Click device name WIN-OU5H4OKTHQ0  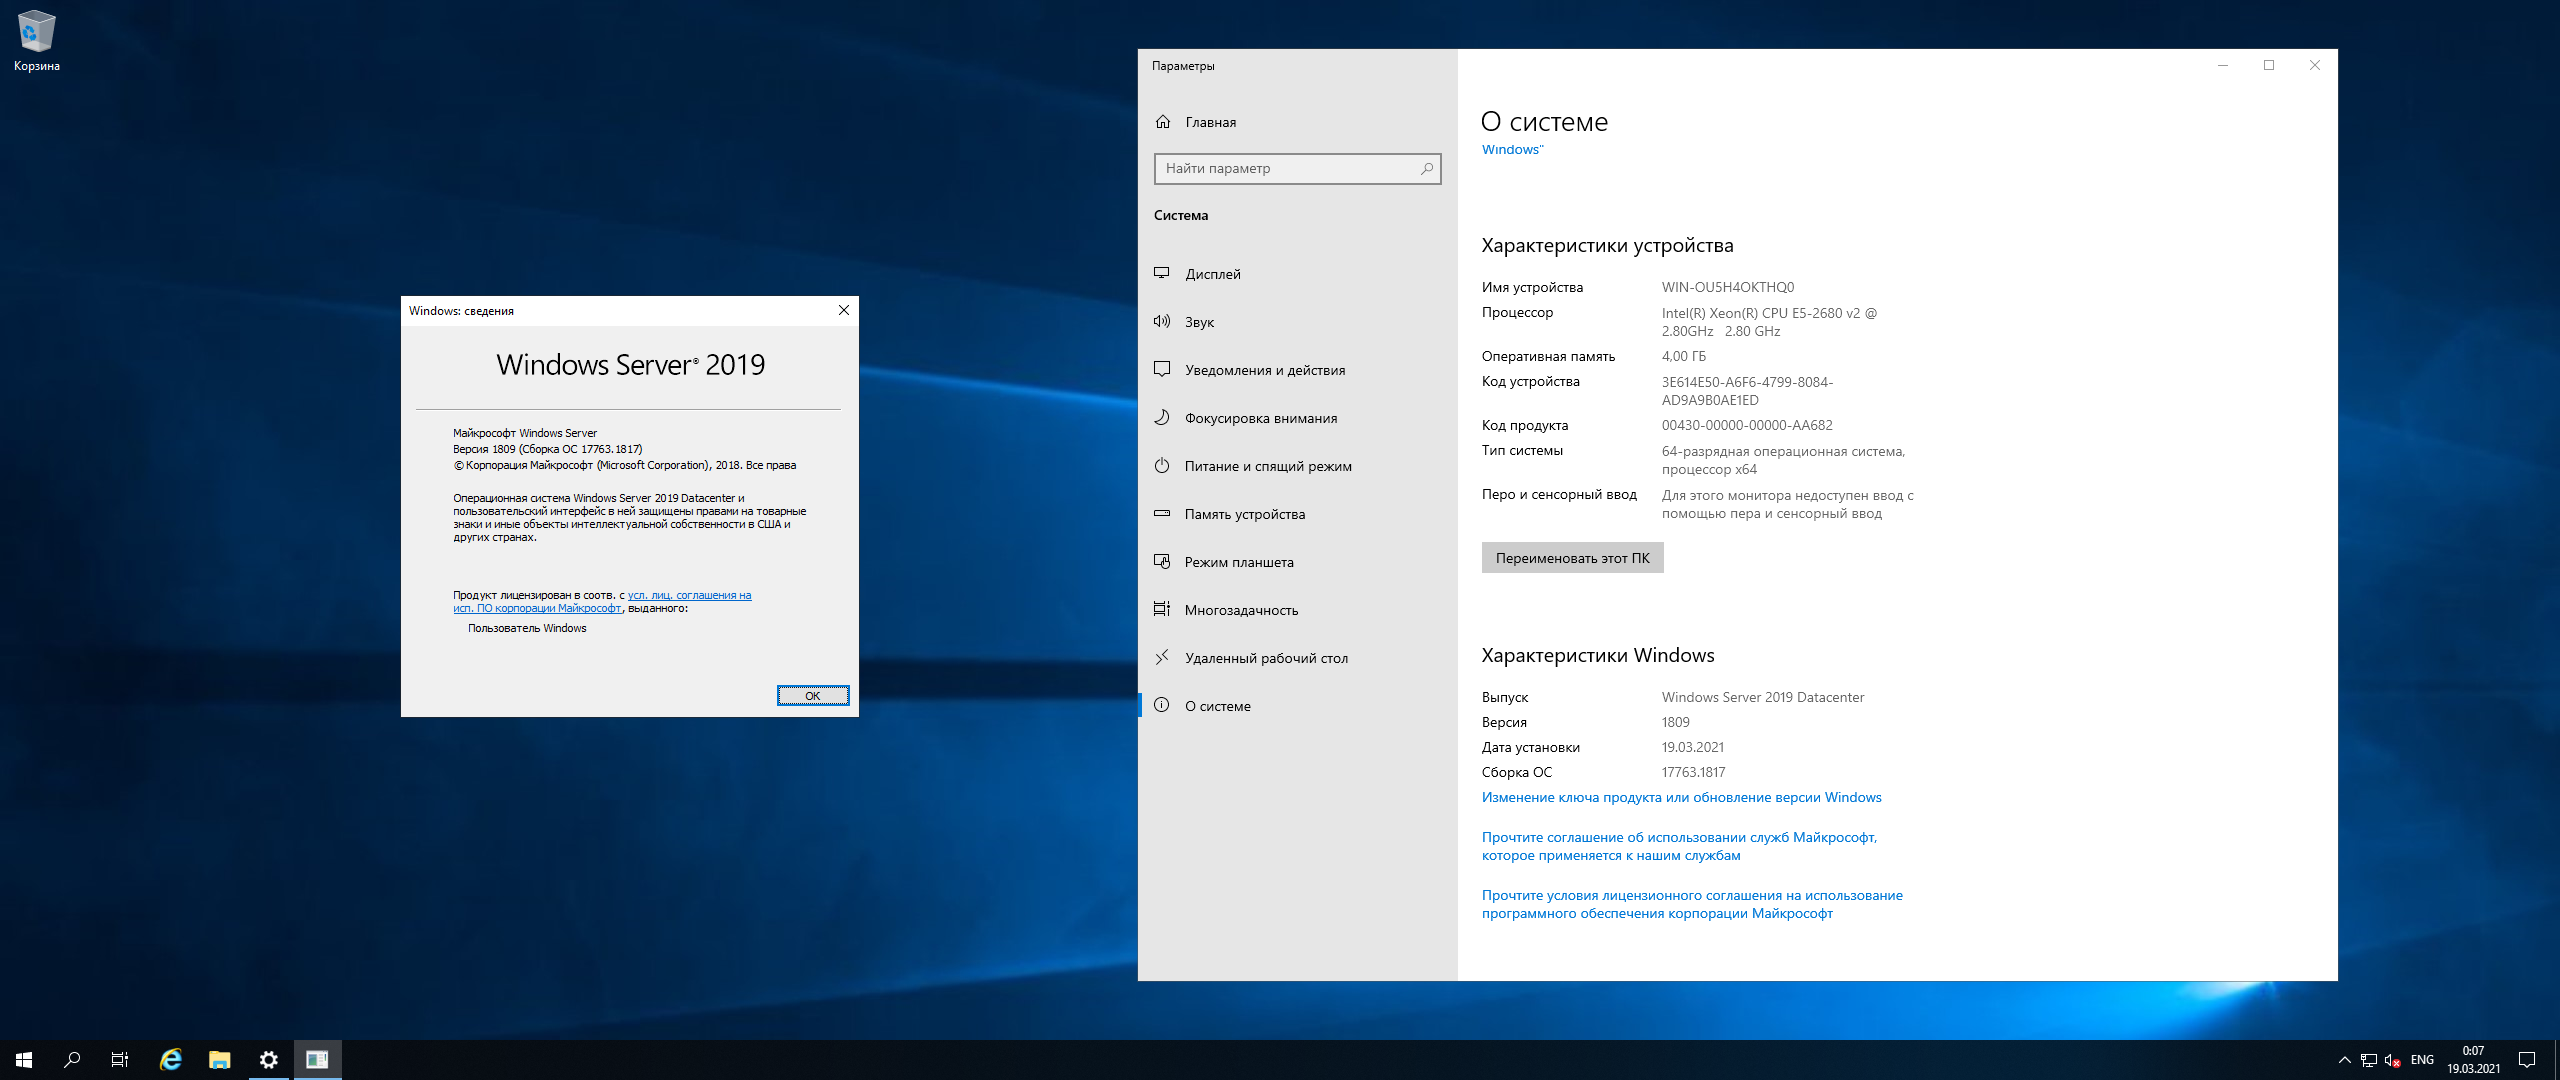(x=1728, y=287)
